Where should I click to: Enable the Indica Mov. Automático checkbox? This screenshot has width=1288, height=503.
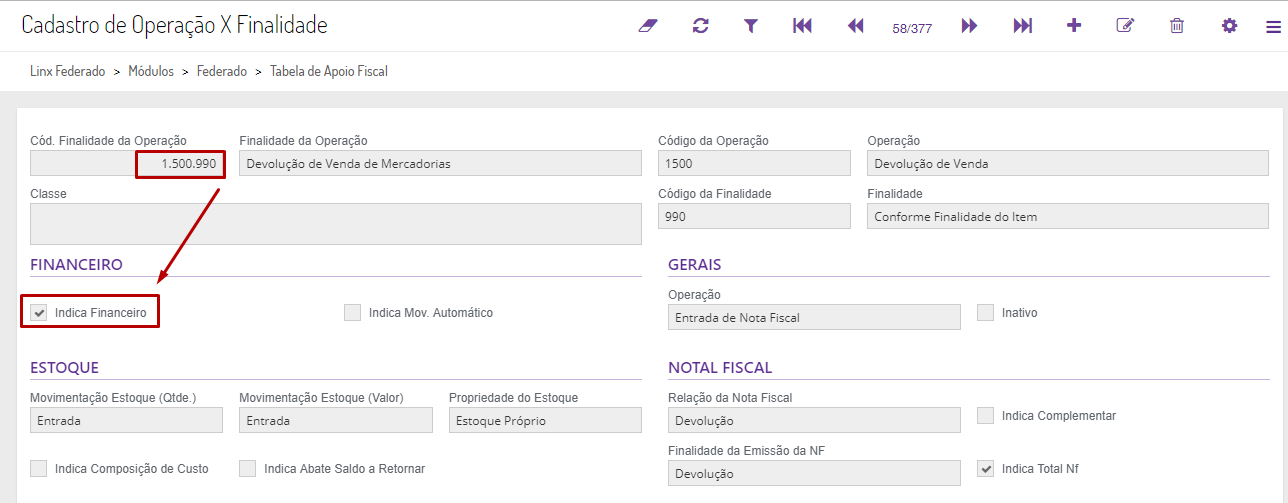[x=352, y=313]
